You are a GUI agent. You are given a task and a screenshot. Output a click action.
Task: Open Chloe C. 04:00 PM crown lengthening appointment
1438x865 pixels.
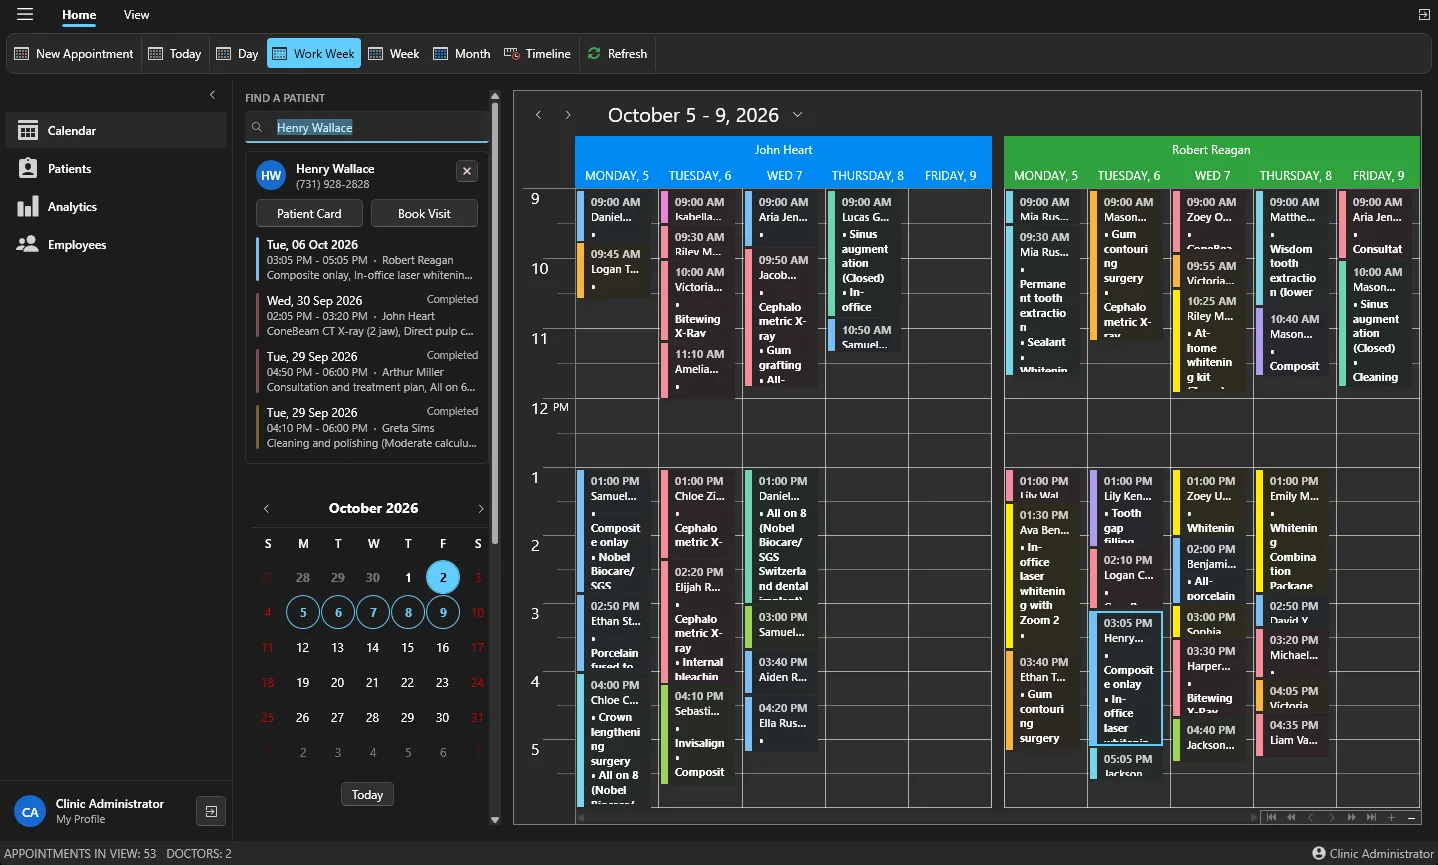coord(615,741)
